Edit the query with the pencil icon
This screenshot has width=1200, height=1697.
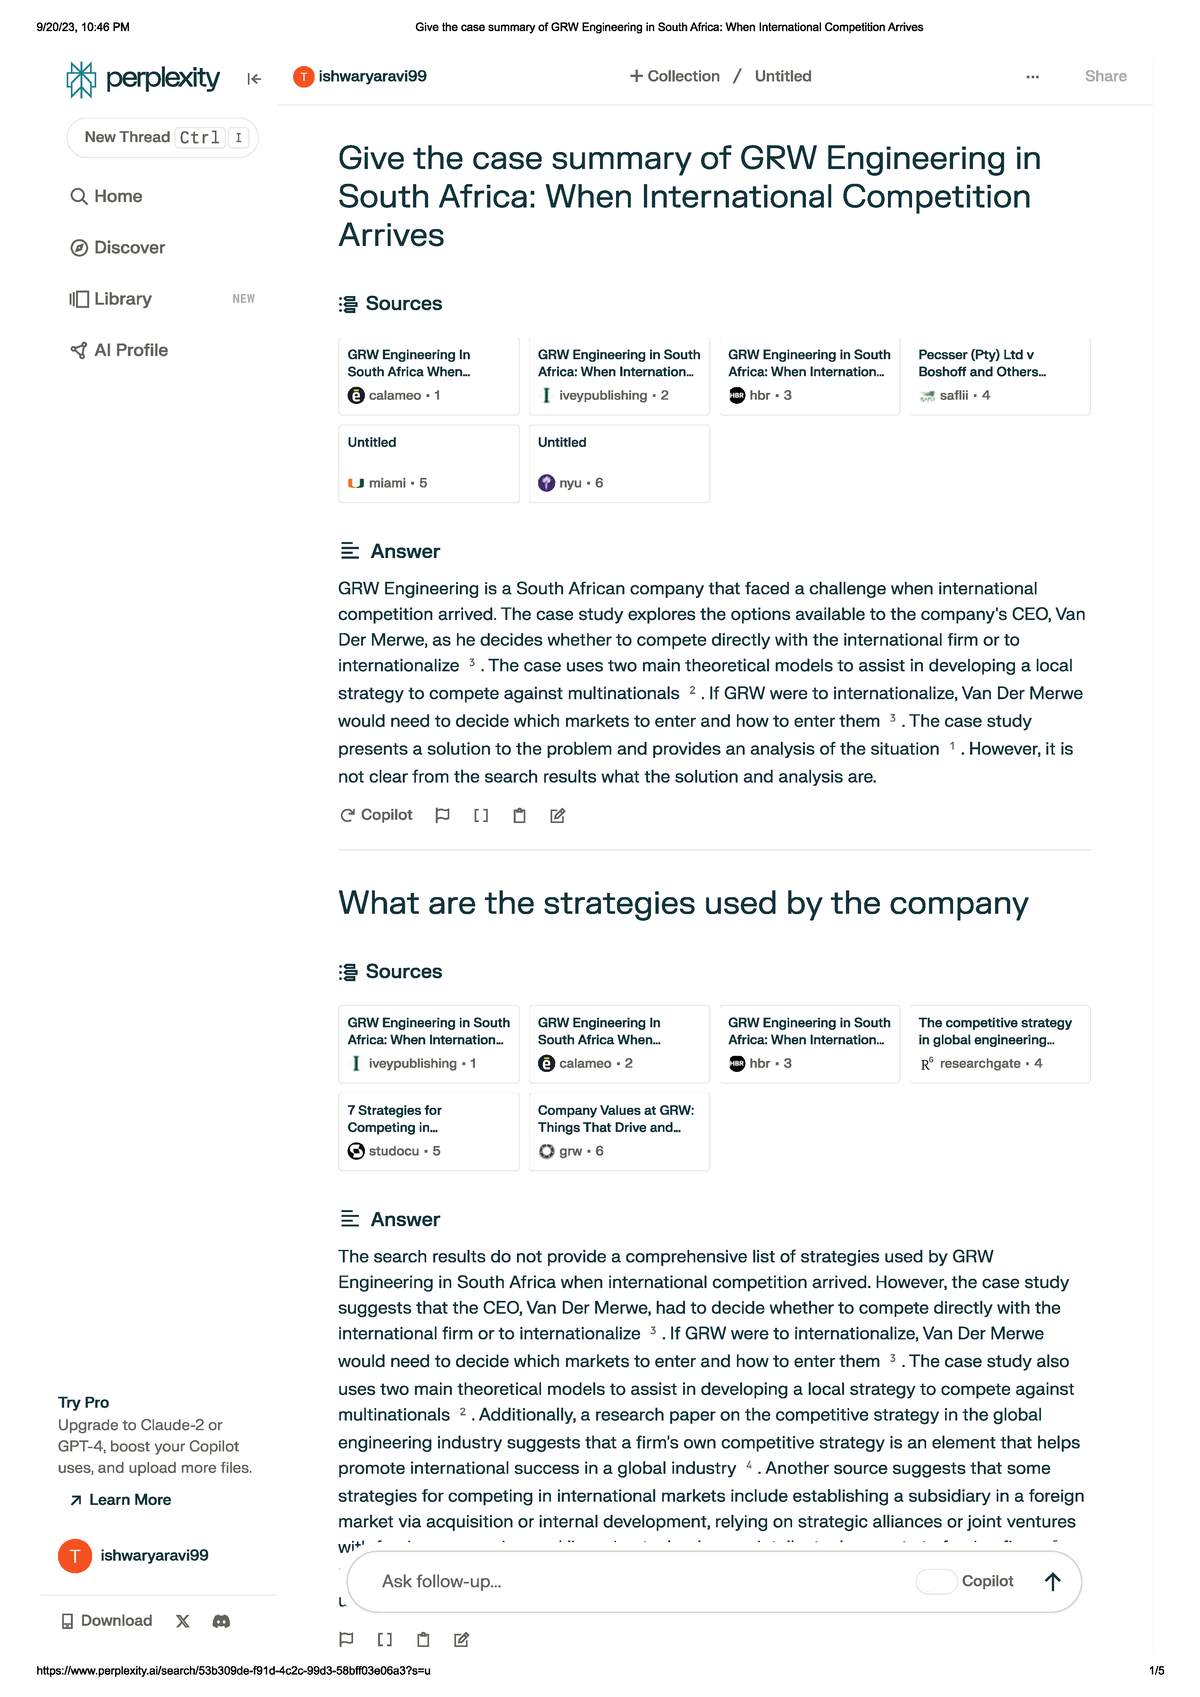pyautogui.click(x=556, y=815)
